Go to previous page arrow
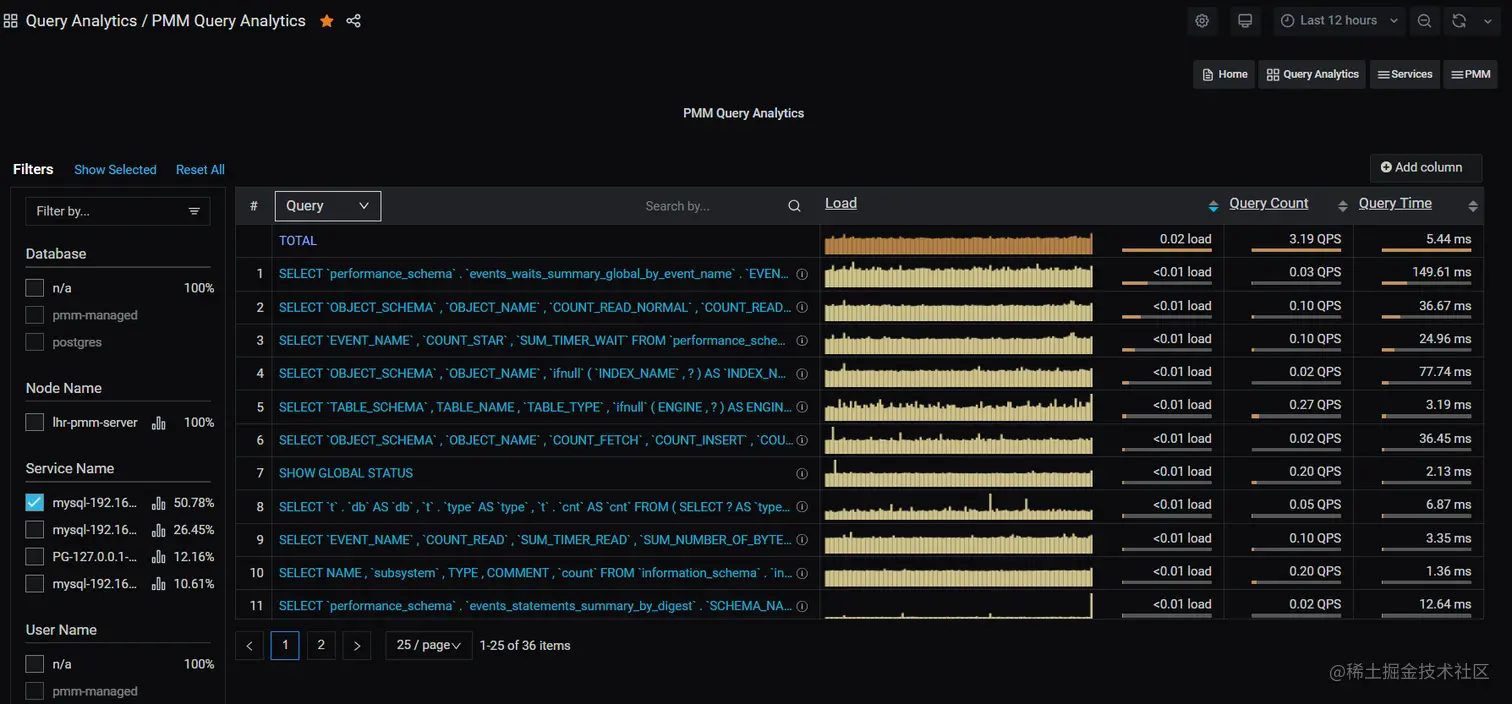1512x704 pixels. pos(250,645)
